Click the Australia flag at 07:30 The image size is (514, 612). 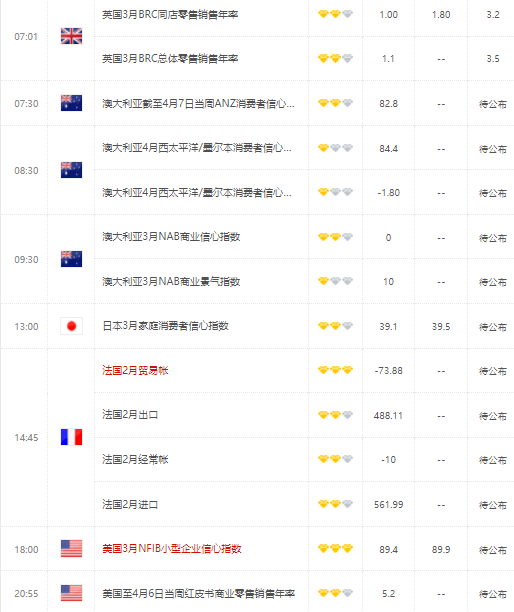(x=71, y=103)
